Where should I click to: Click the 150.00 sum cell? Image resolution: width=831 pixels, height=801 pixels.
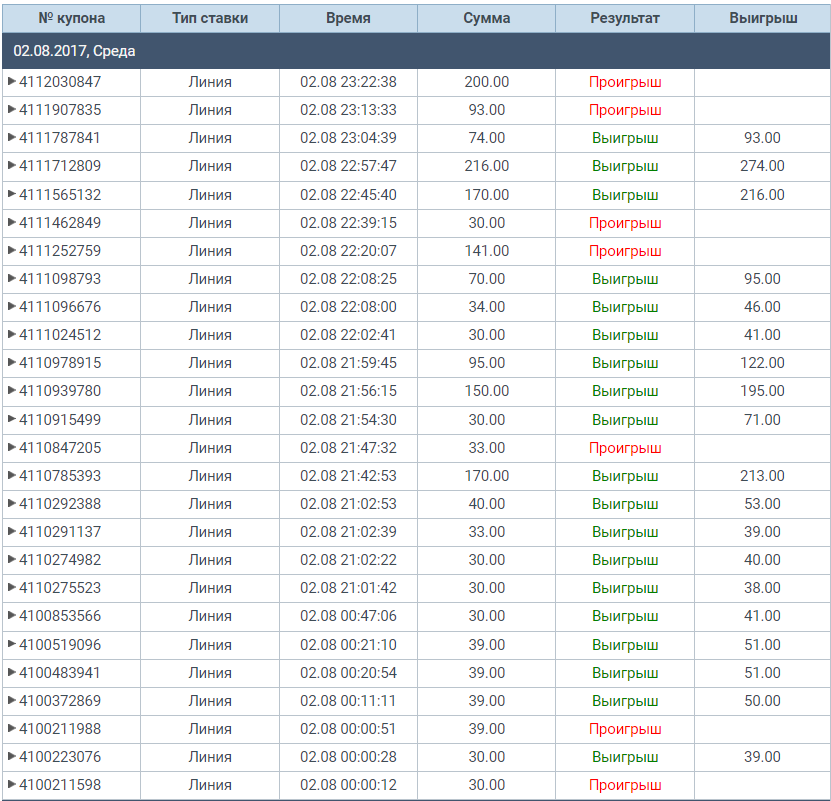click(x=487, y=391)
